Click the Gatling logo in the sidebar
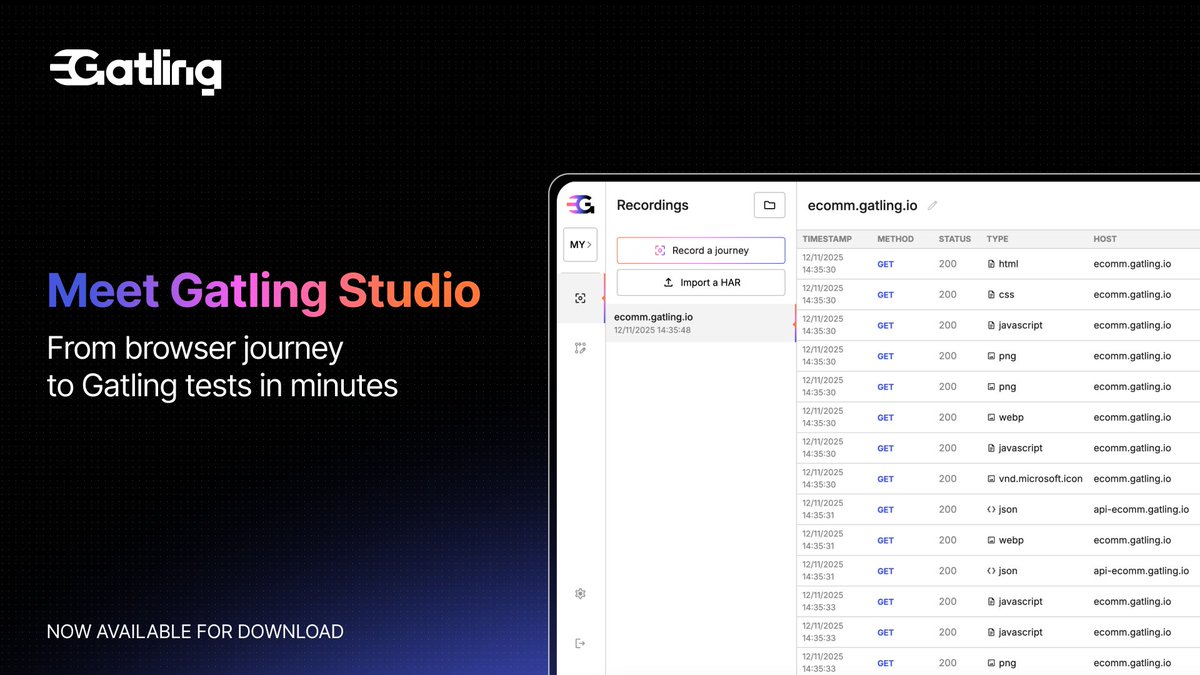 pyautogui.click(x=580, y=204)
